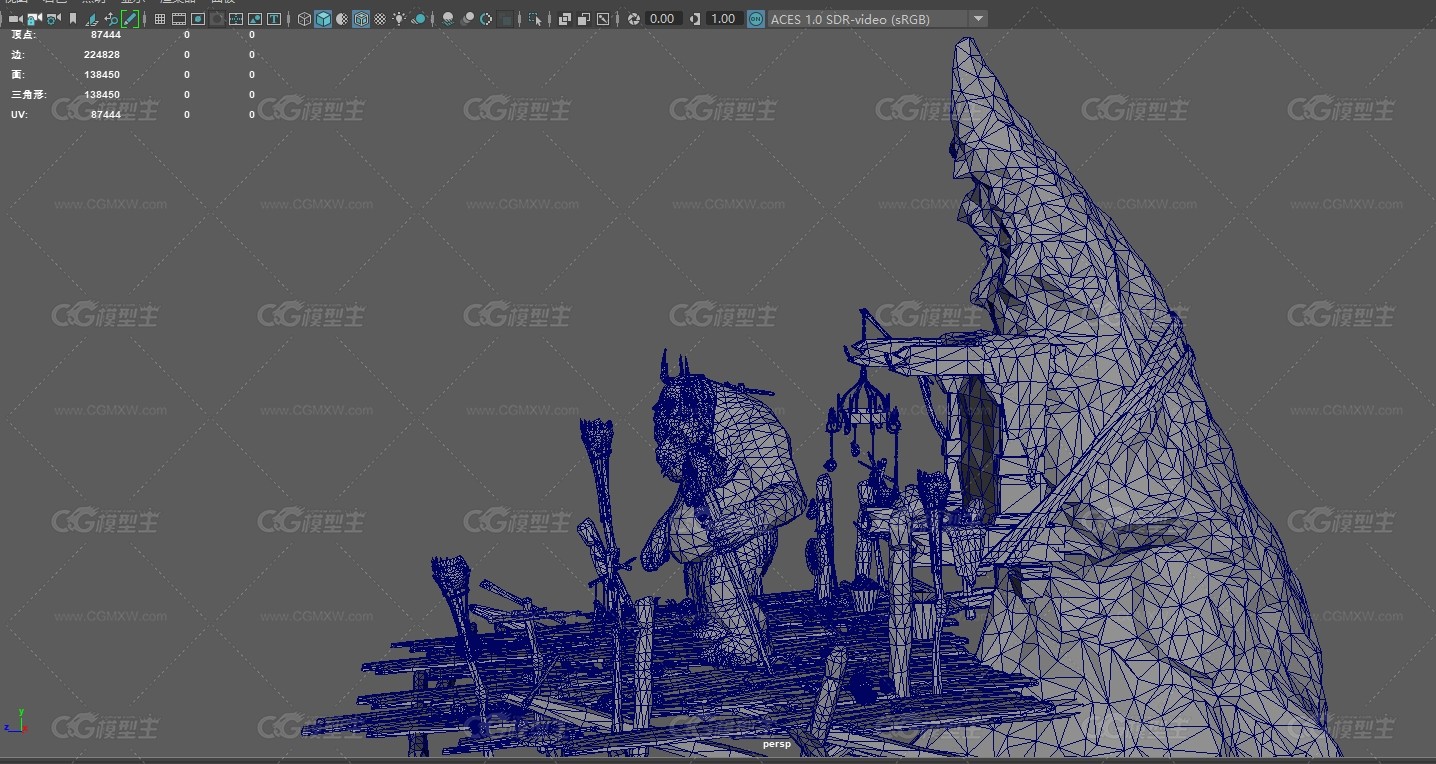Screen dimensions: 1436x764
Task: Toggle the Gate Mask icon
Action: pos(217,19)
